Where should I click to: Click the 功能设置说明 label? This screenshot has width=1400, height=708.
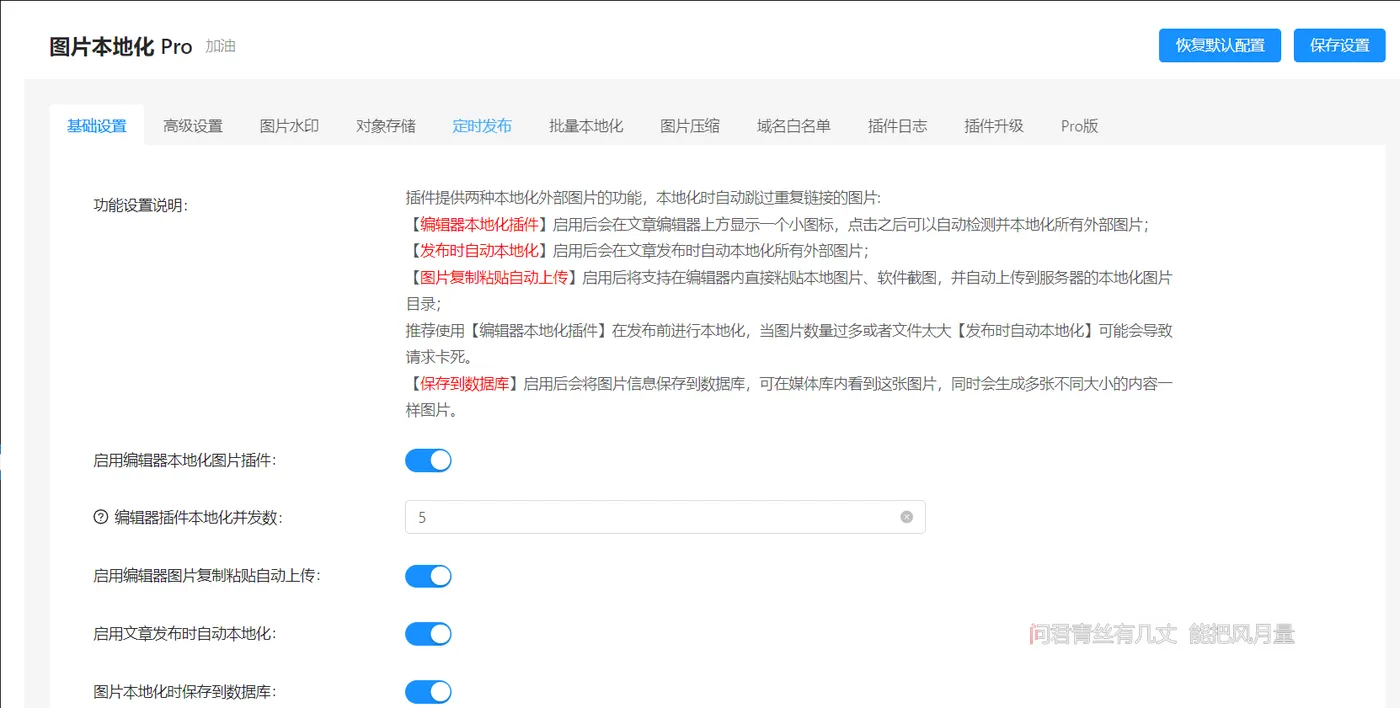pyautogui.click(x=141, y=205)
